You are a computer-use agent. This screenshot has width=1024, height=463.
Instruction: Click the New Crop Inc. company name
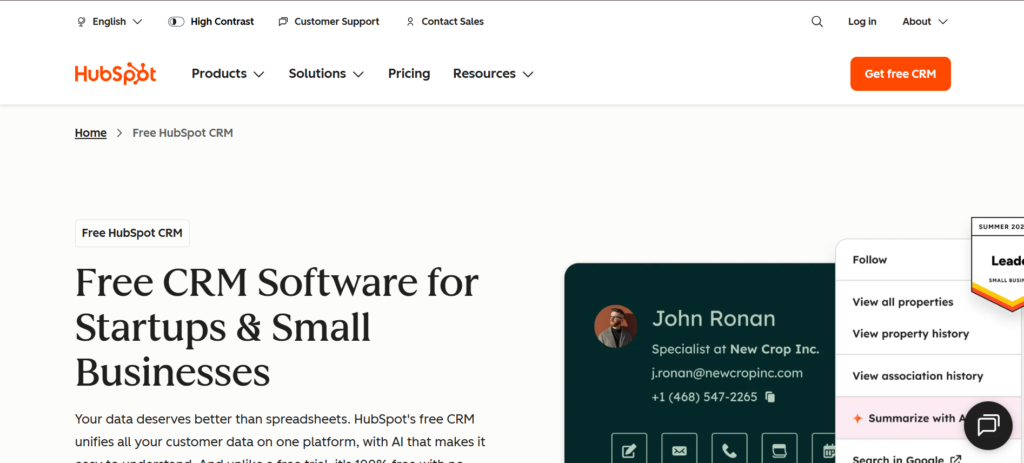774,349
